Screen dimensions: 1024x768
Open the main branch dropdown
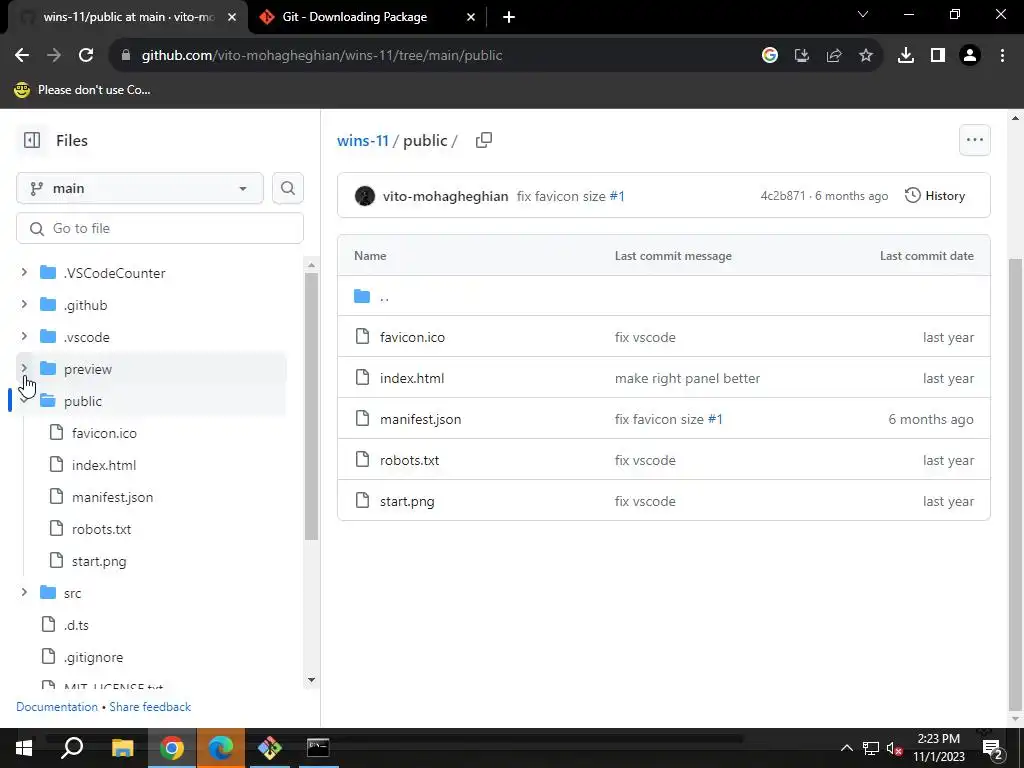click(140, 188)
